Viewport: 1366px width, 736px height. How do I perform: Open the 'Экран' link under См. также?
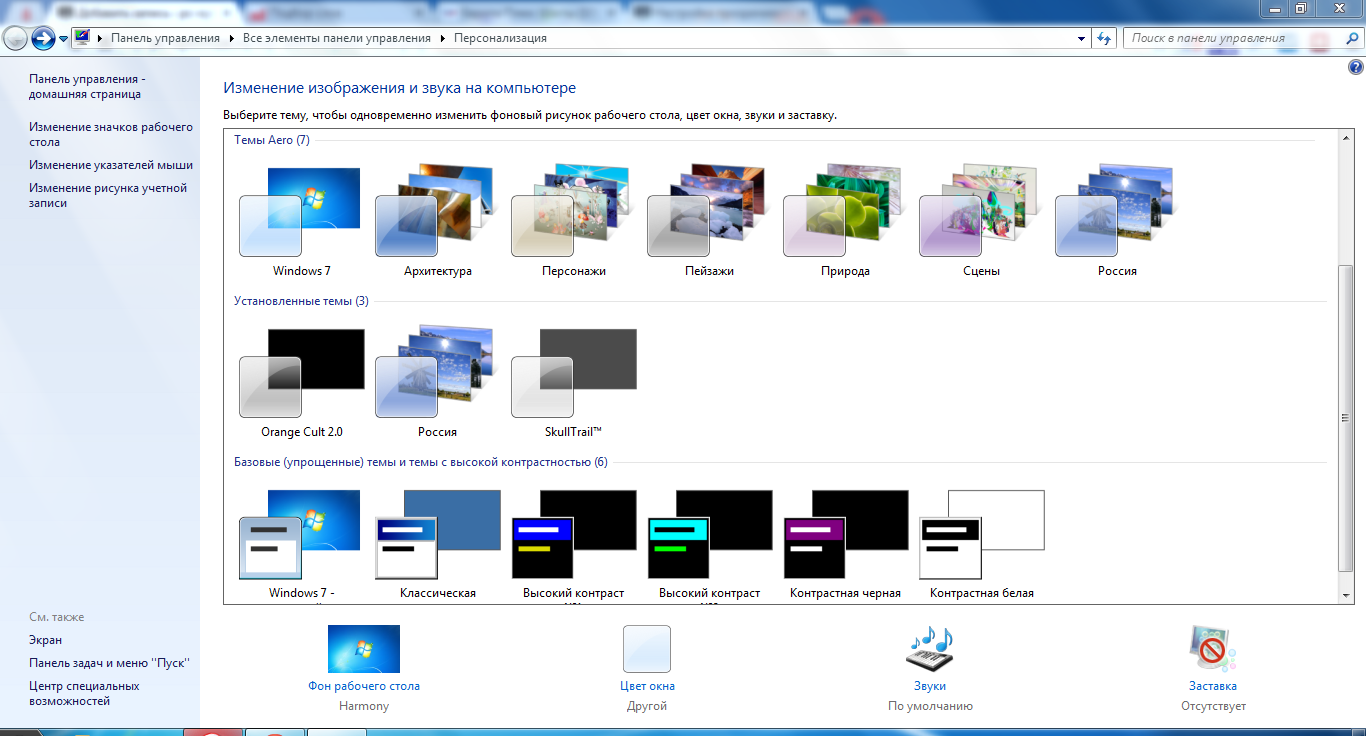click(x=46, y=640)
